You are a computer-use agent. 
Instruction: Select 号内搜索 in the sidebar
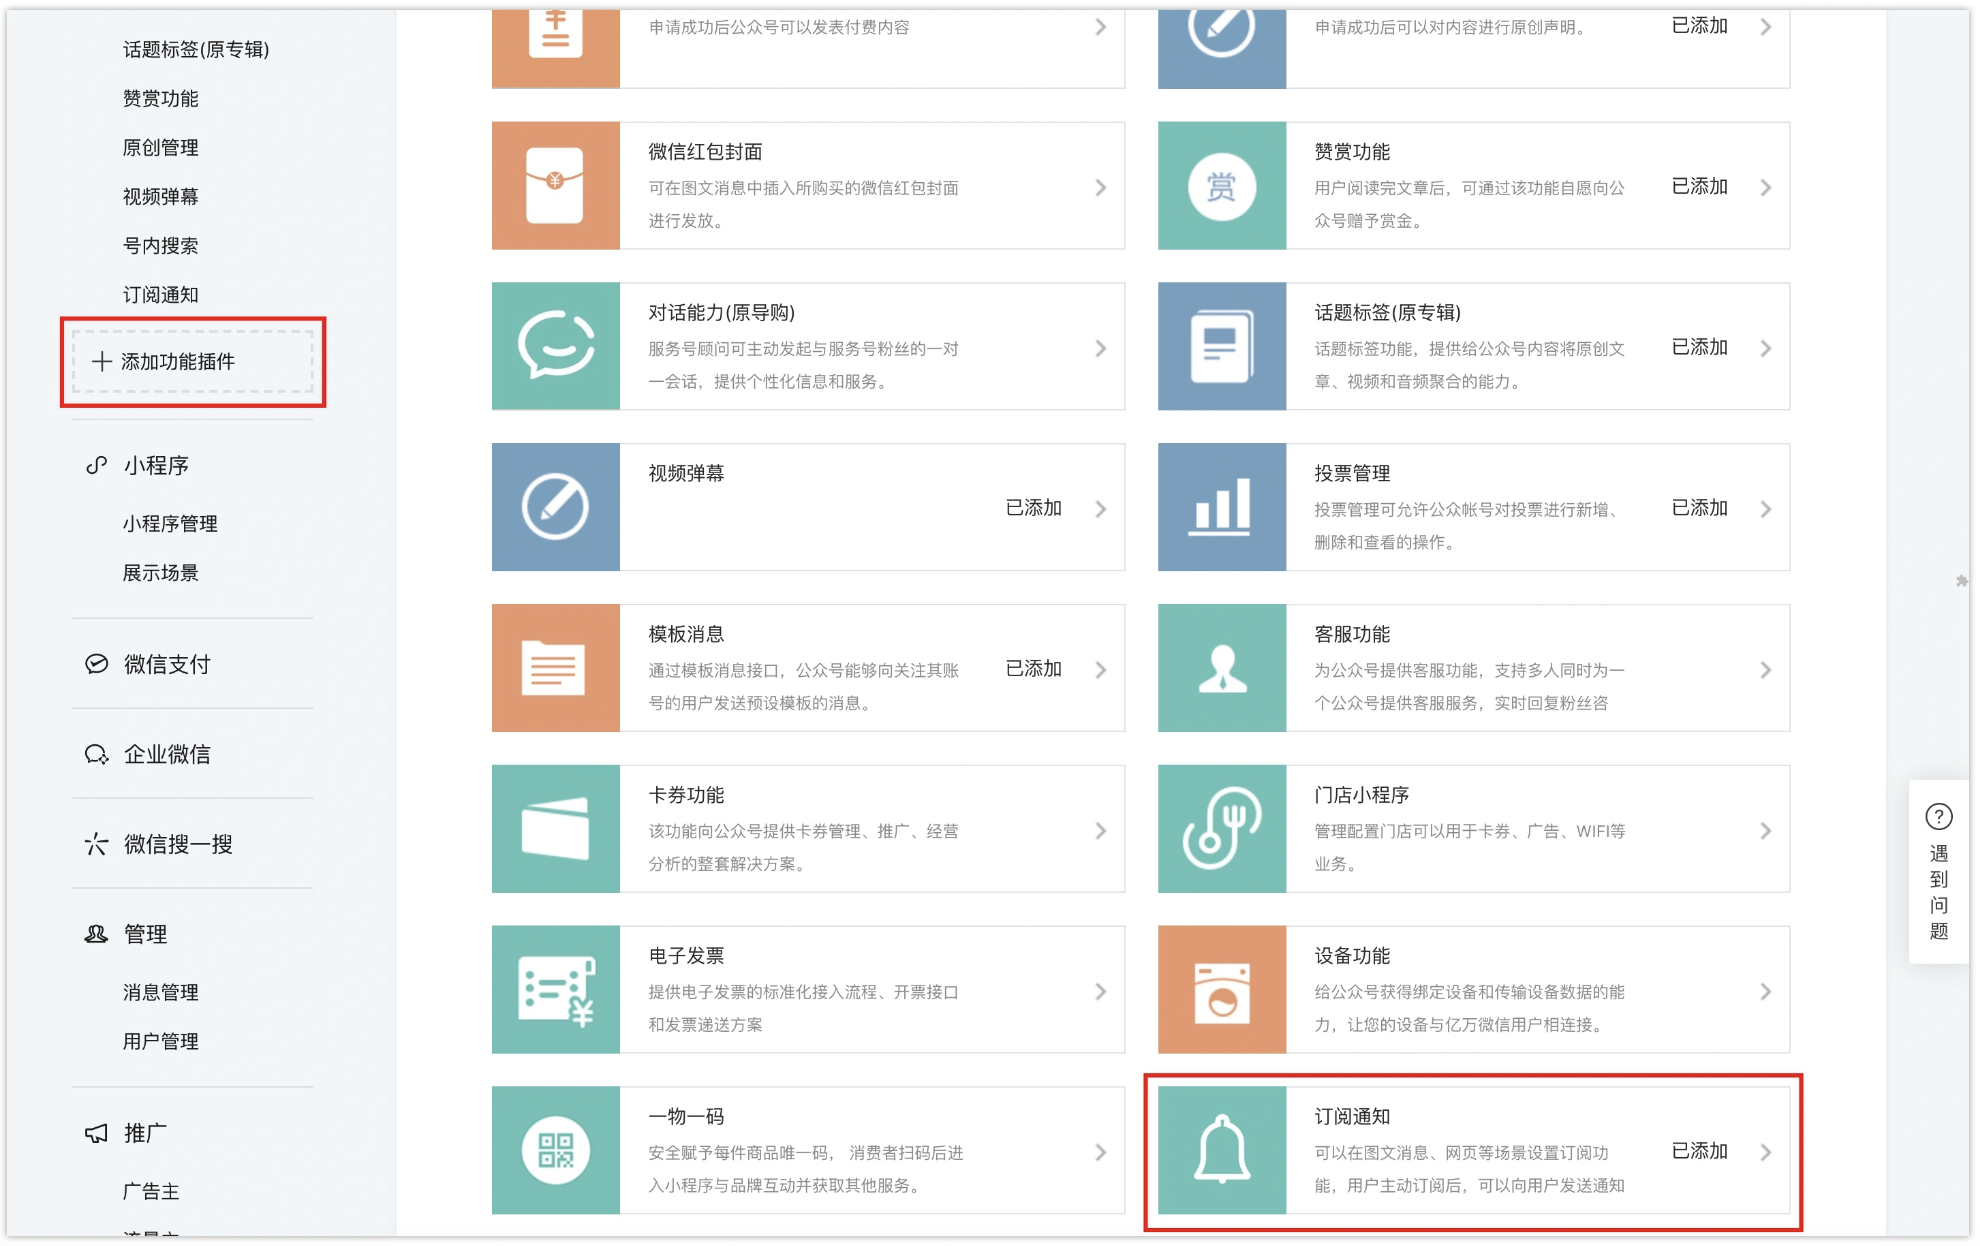point(160,245)
